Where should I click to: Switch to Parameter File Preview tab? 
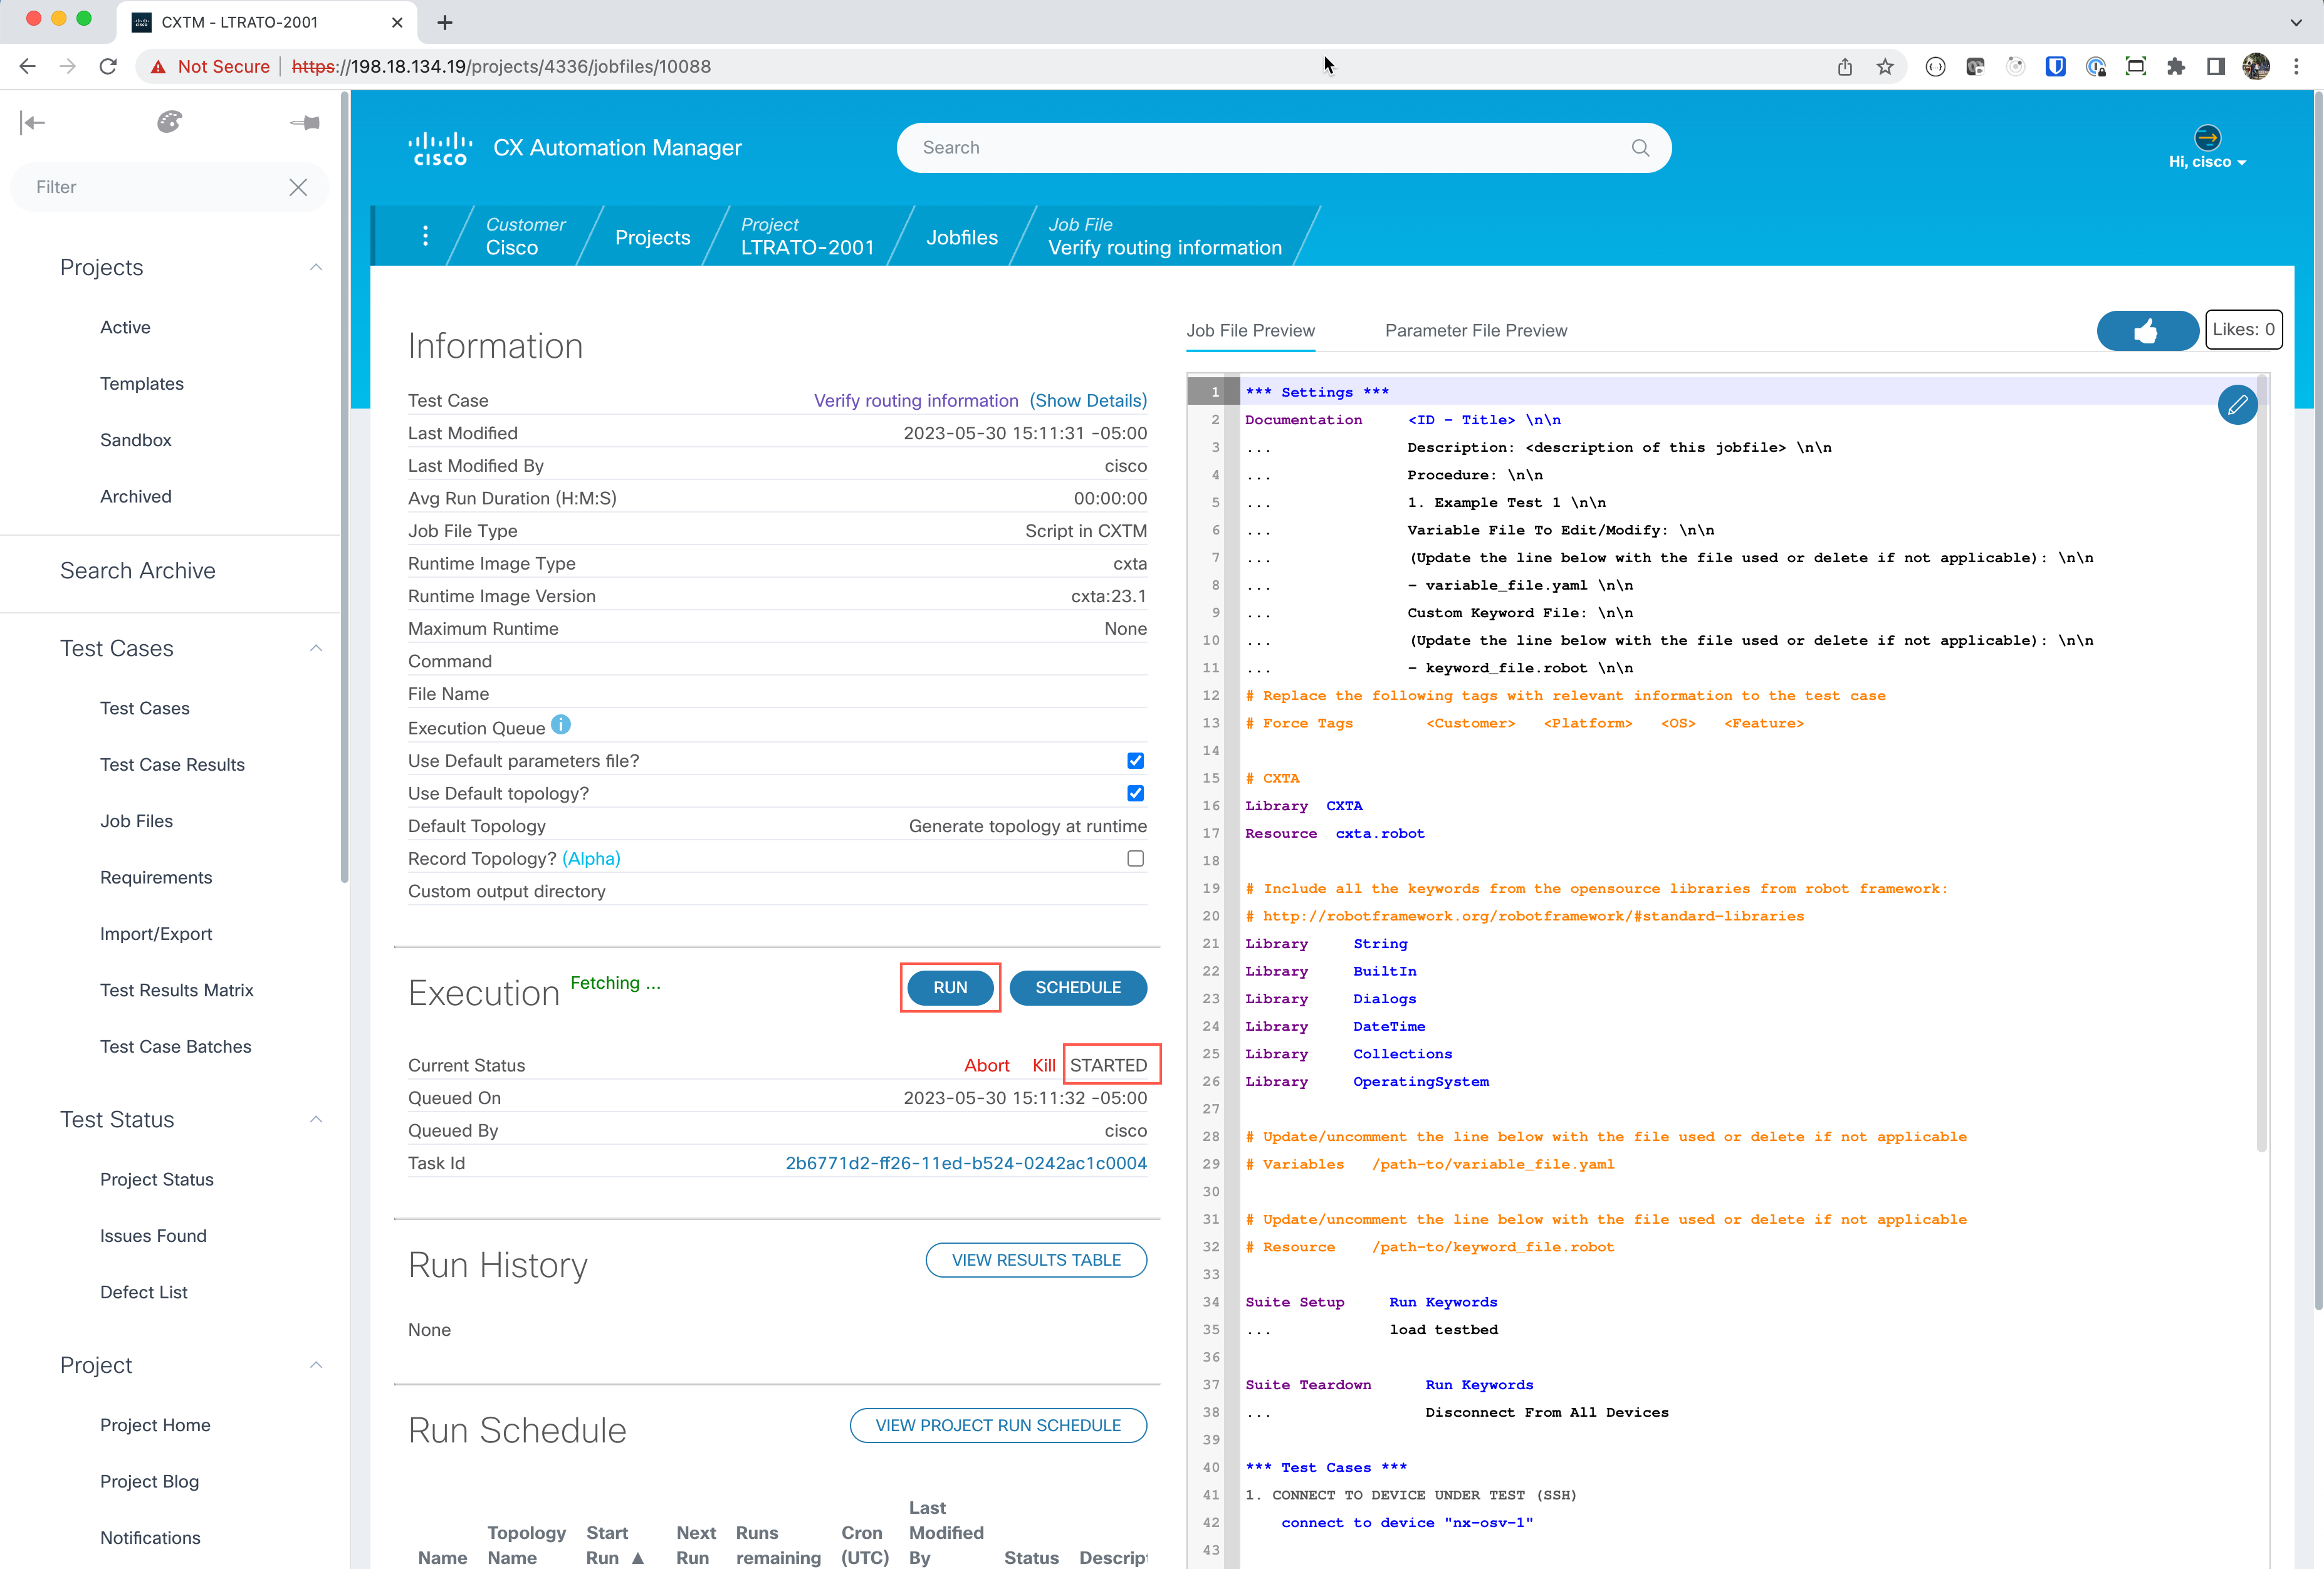1475,330
